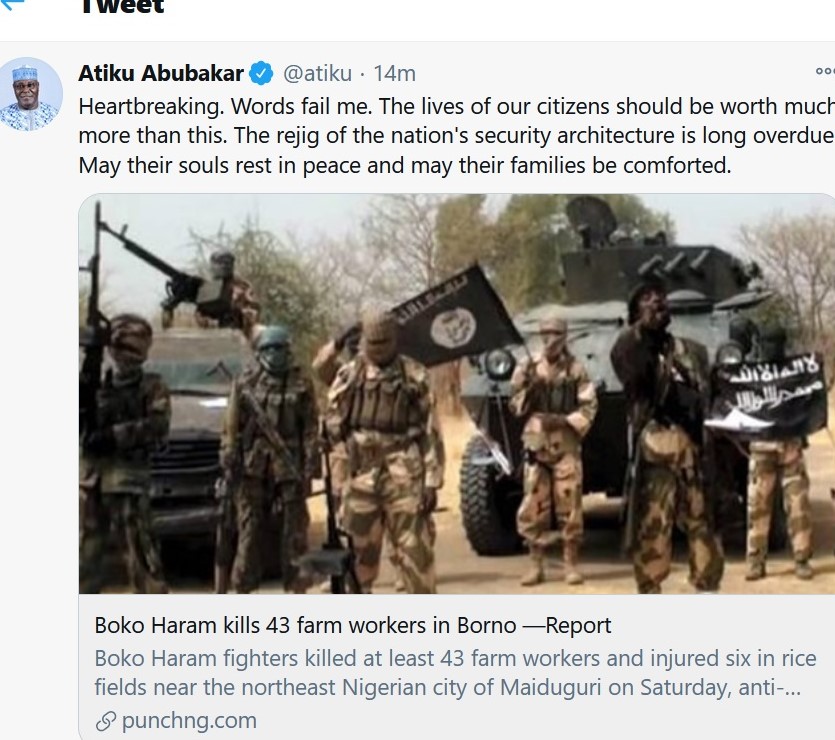Screen dimensions: 835x740
Task: Open the 14m tweet timestamp
Action: coord(394,73)
